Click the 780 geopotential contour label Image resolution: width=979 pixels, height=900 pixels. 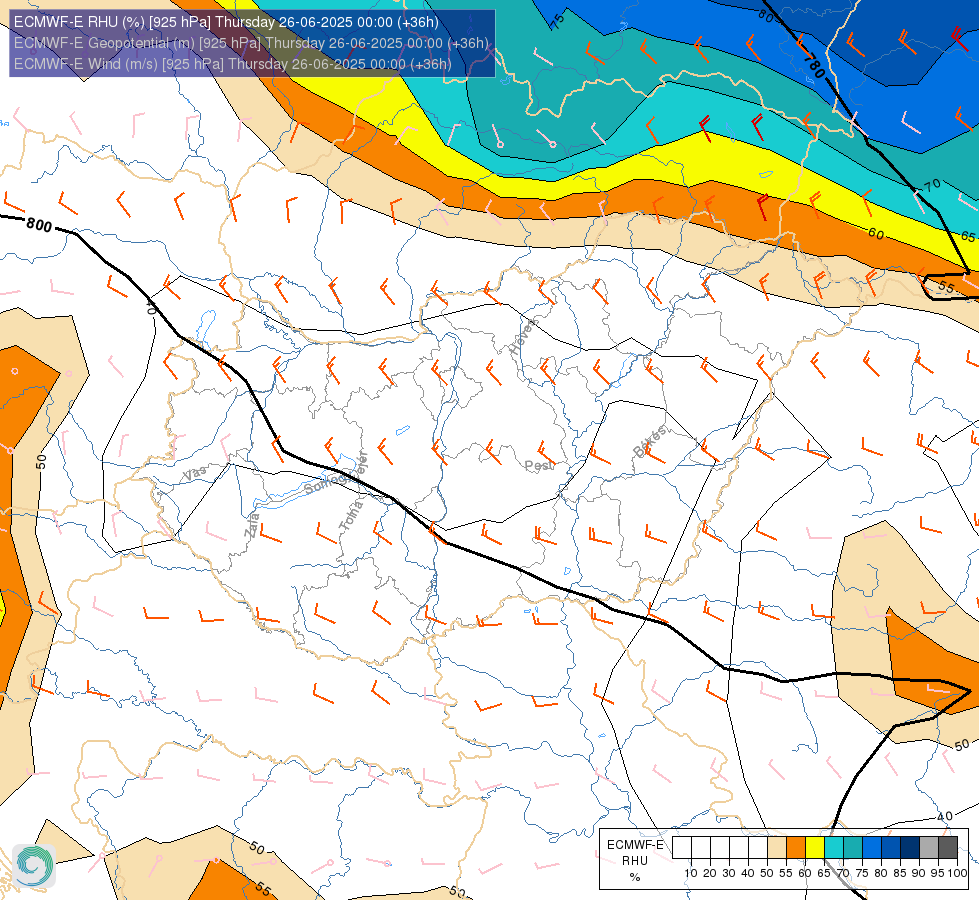814,66
